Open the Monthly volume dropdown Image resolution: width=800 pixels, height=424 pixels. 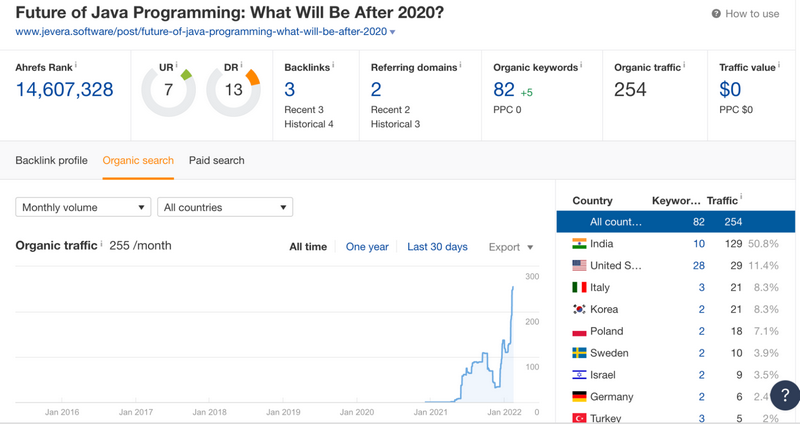click(x=83, y=207)
